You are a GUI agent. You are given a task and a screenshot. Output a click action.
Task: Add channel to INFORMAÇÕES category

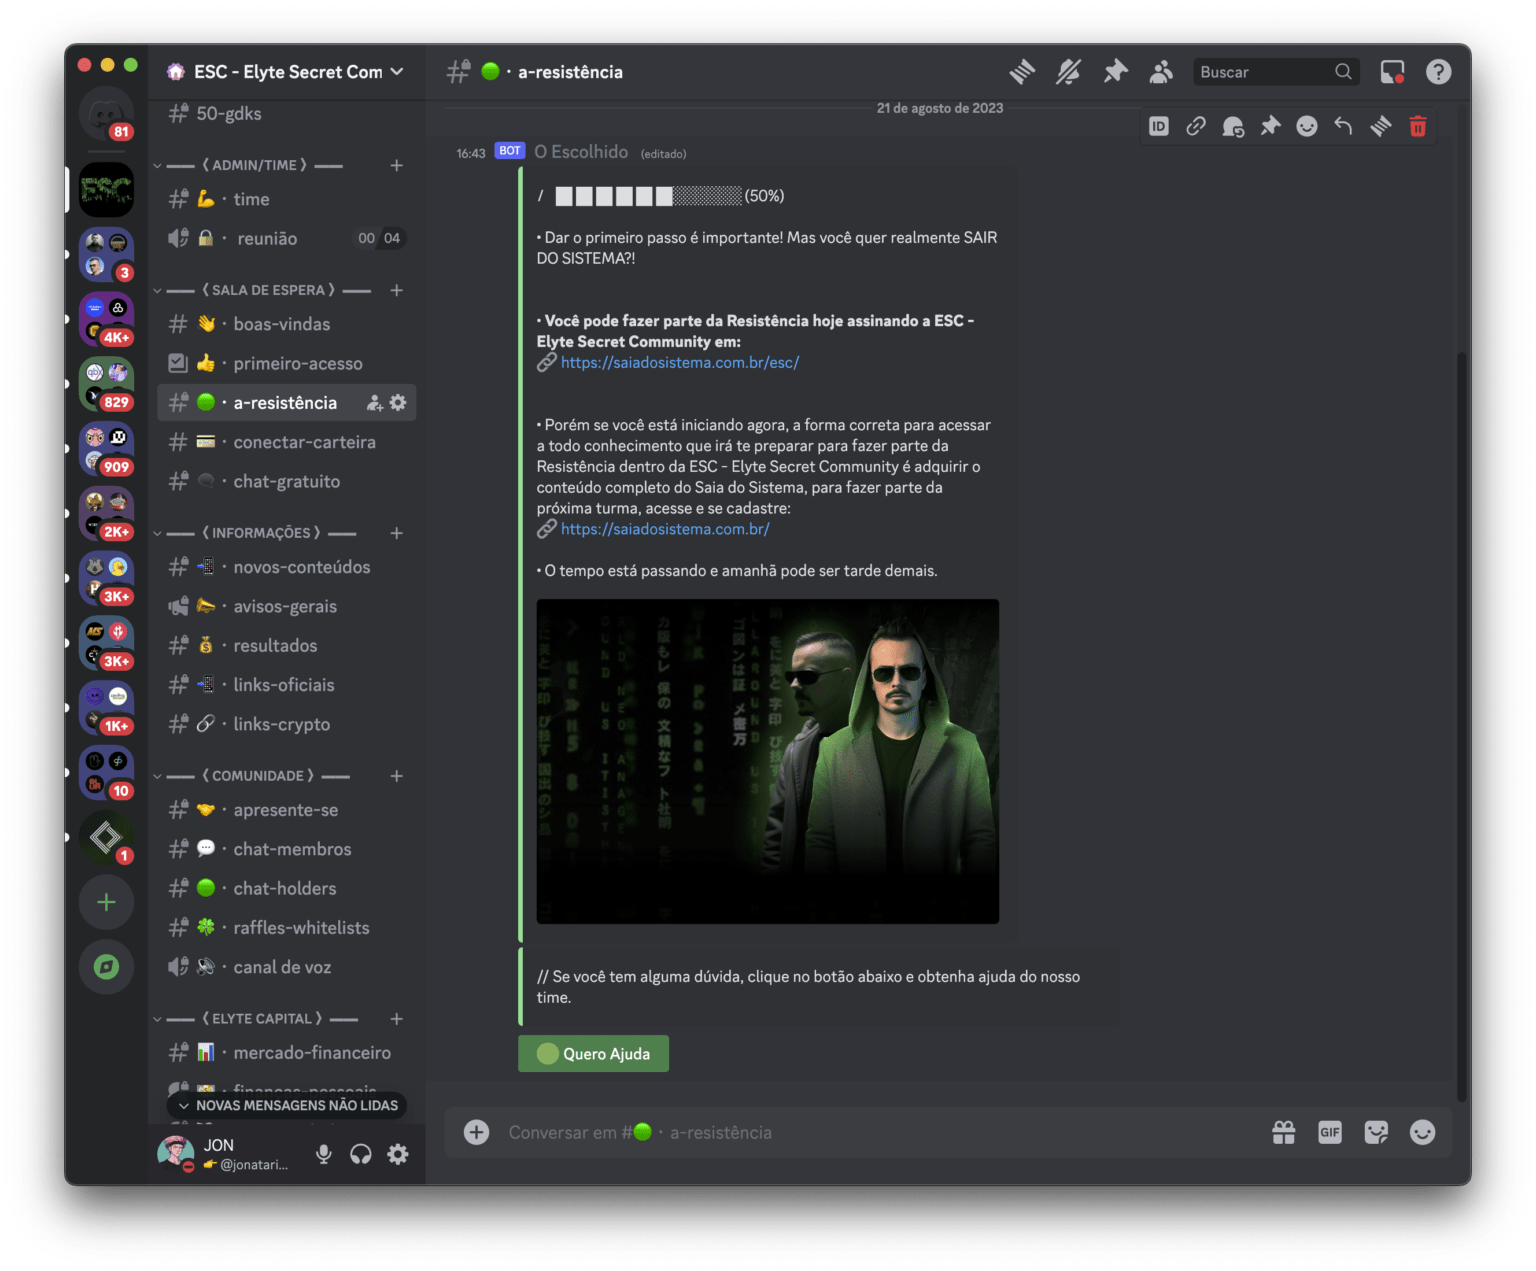[x=397, y=533]
